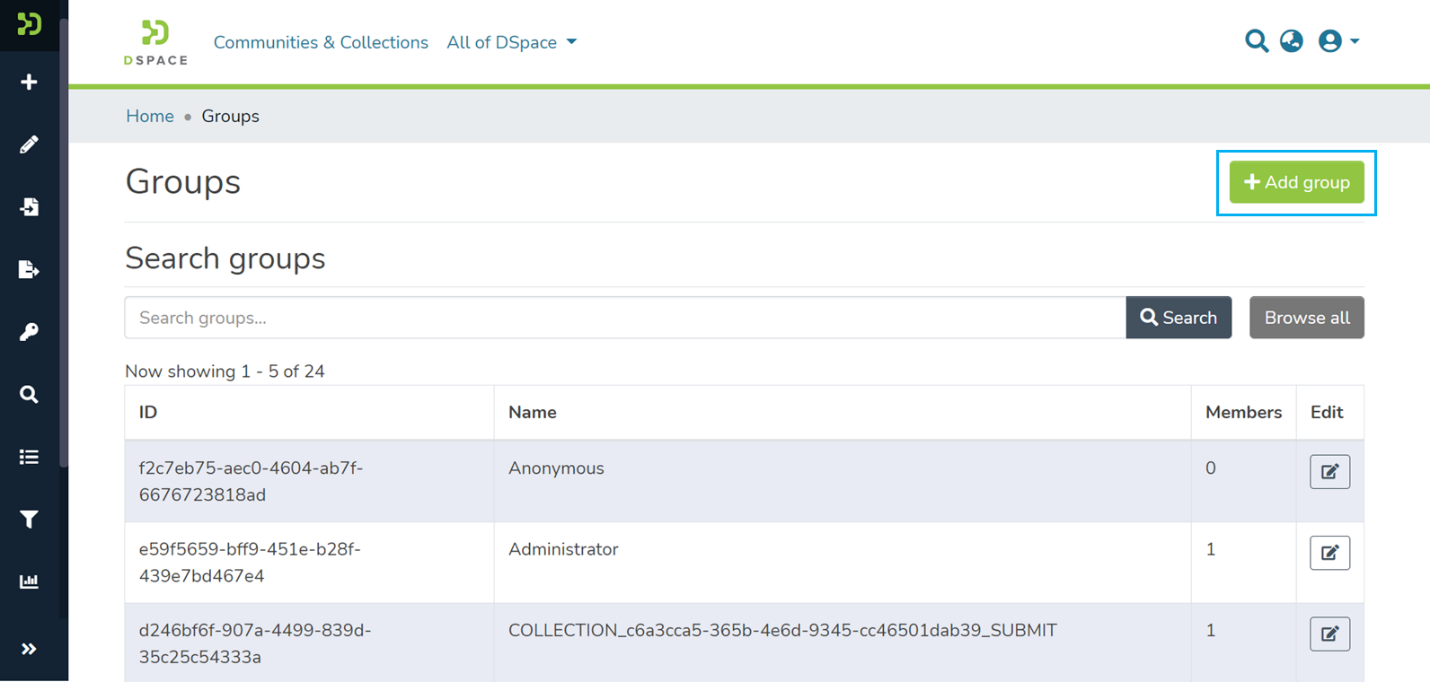
Task: Open the key Access Control icon
Action: coord(29,332)
